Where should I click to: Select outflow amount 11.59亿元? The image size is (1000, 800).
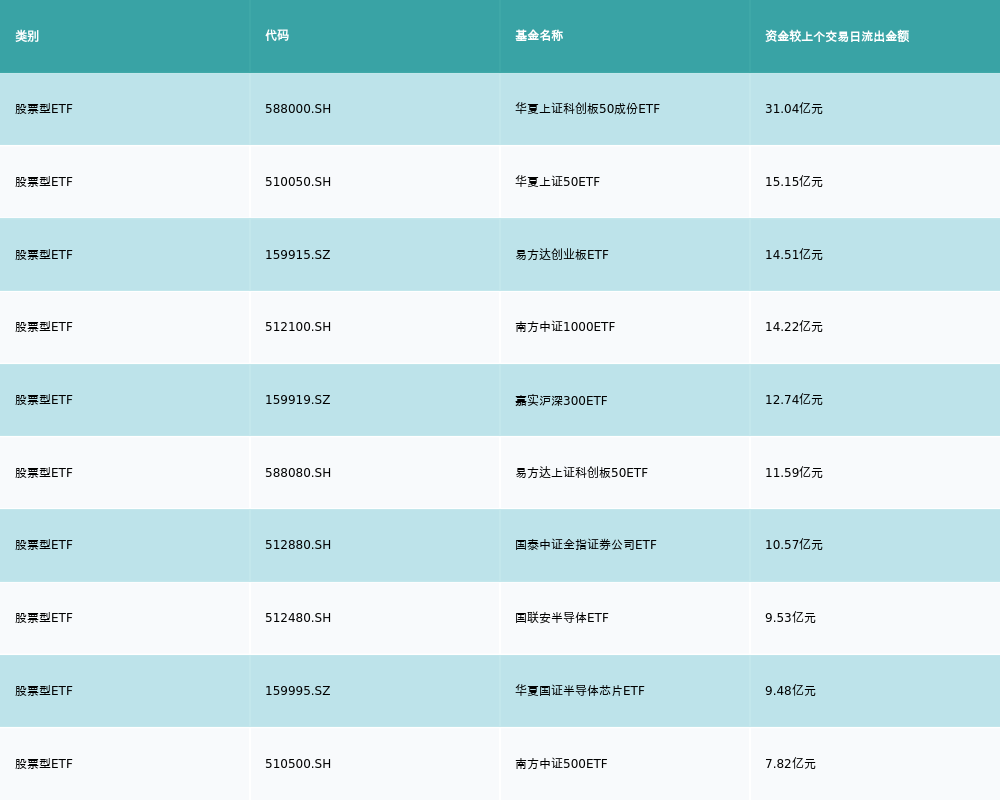click(x=793, y=473)
